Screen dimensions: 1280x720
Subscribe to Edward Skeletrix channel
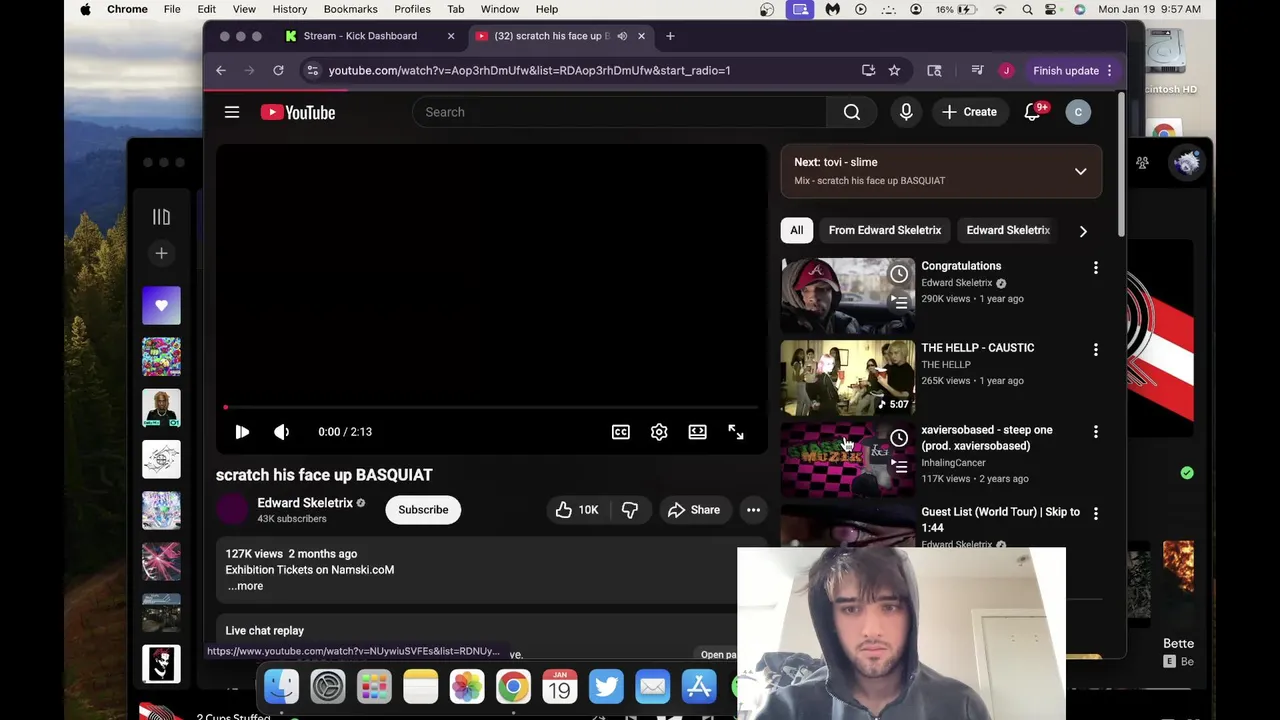423,510
